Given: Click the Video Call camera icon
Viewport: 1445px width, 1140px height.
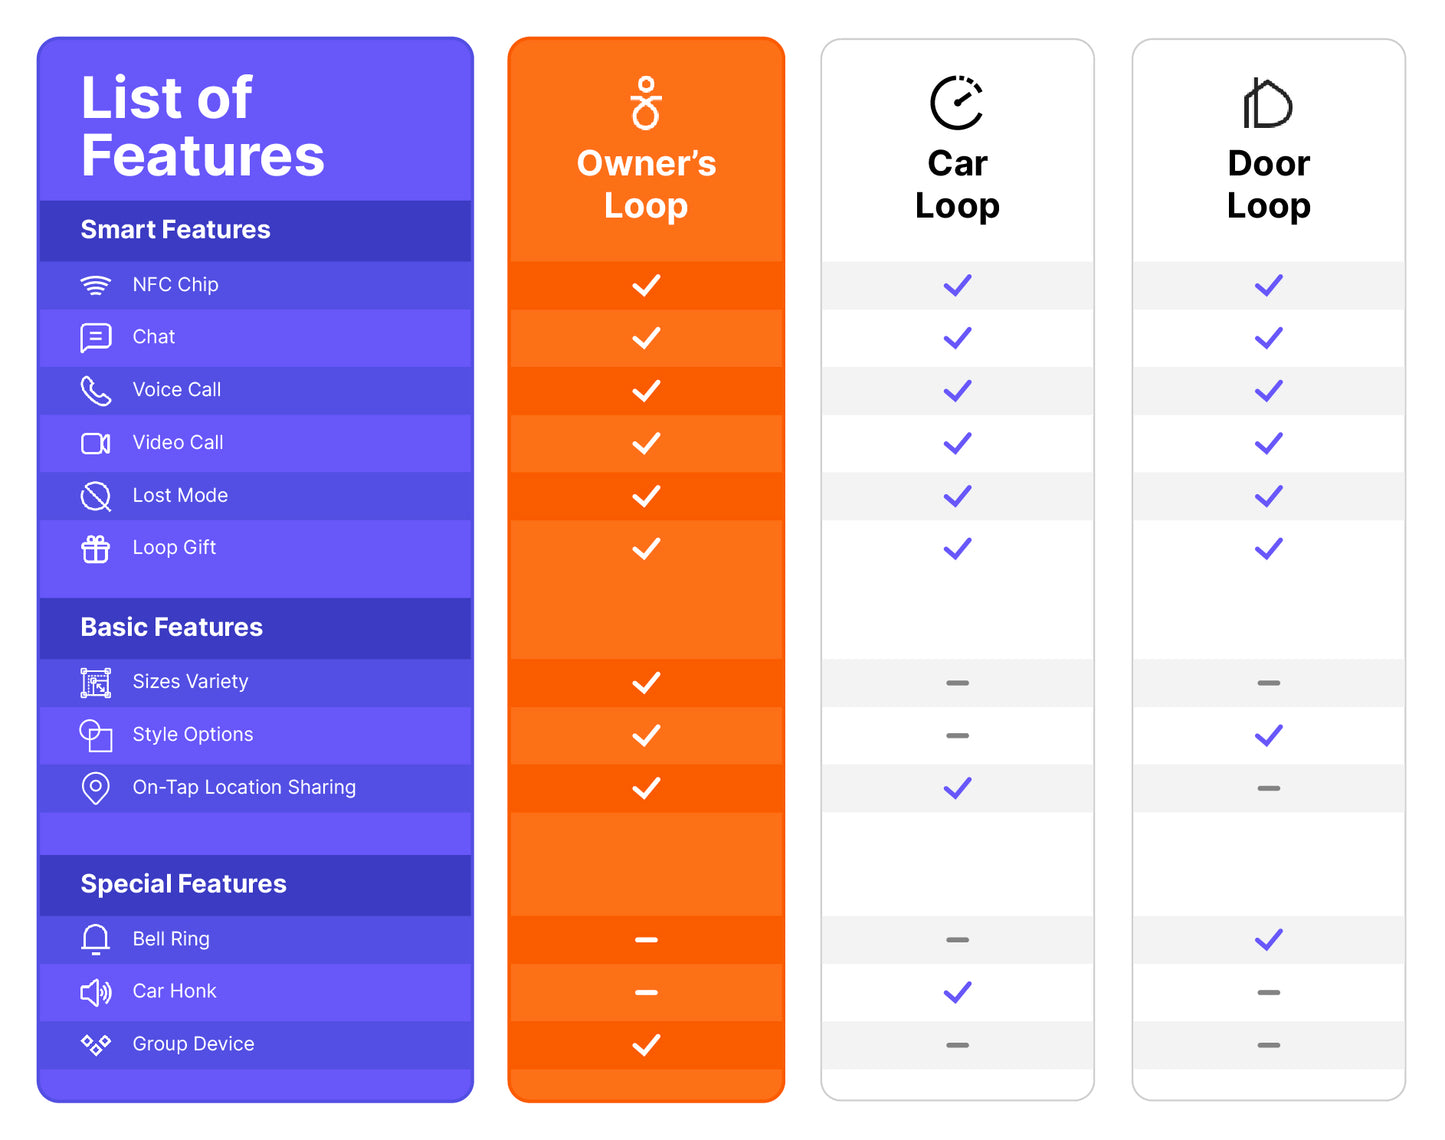Looking at the screenshot, I should (95, 443).
